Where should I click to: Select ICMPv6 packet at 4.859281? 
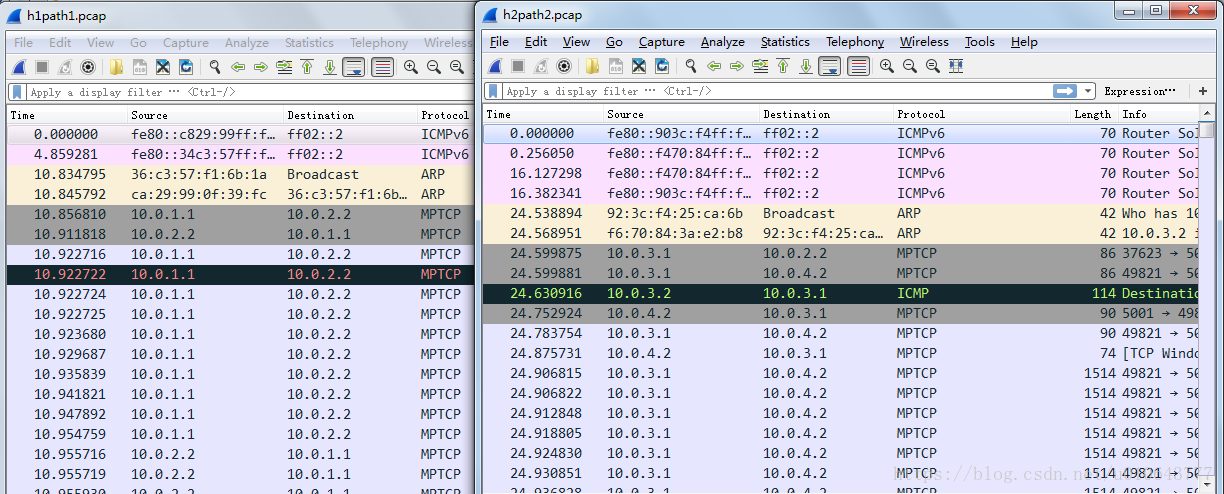[x=240, y=154]
